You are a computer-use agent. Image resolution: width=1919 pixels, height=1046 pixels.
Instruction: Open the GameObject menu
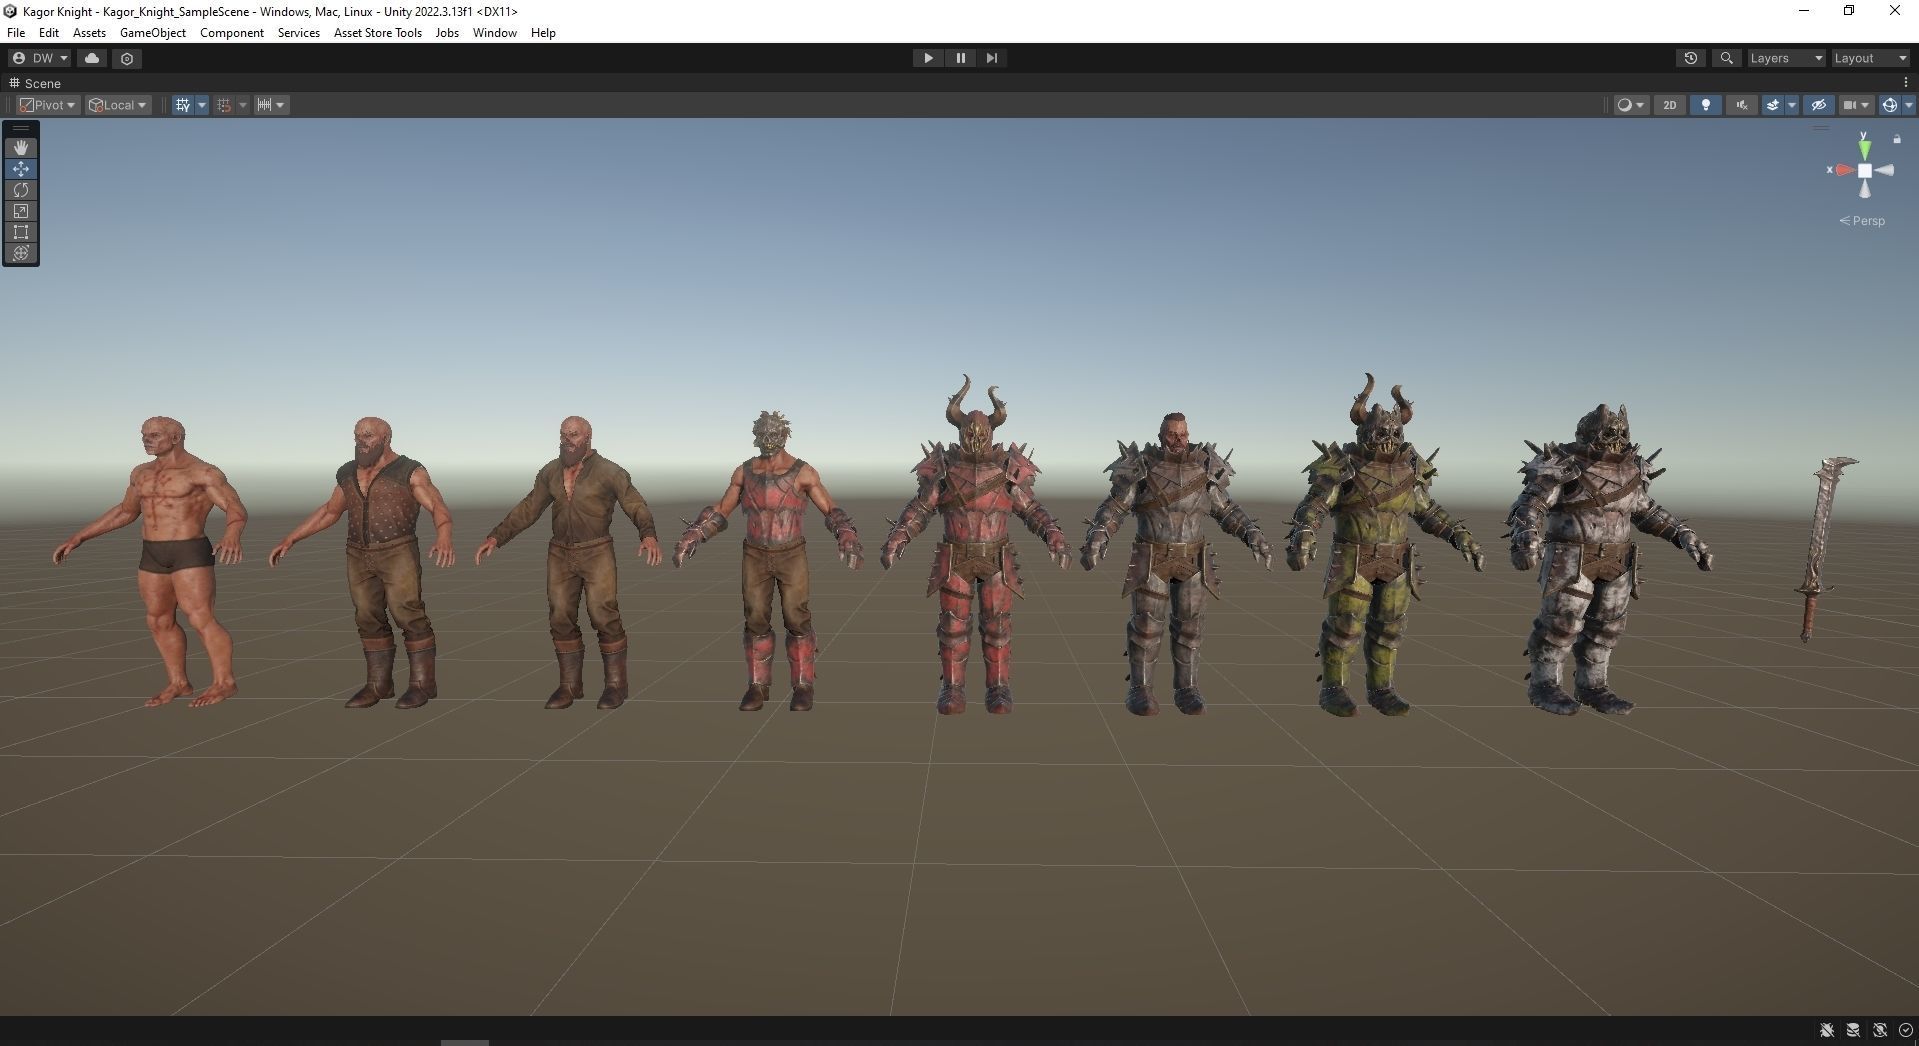click(153, 33)
